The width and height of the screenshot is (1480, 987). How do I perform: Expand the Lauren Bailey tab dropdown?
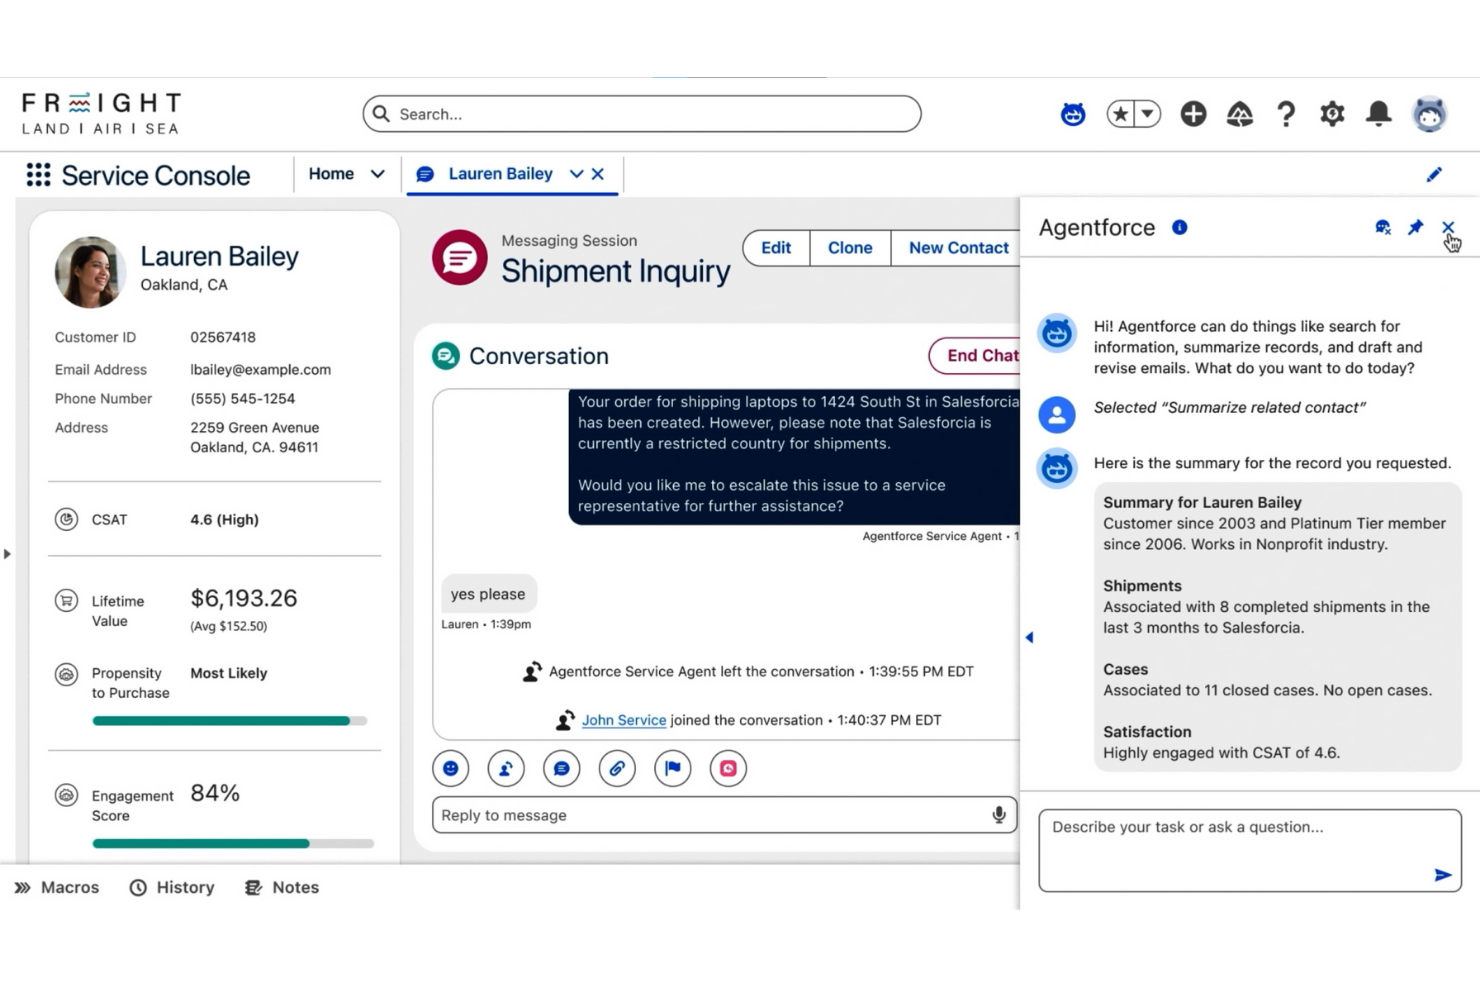(x=575, y=173)
